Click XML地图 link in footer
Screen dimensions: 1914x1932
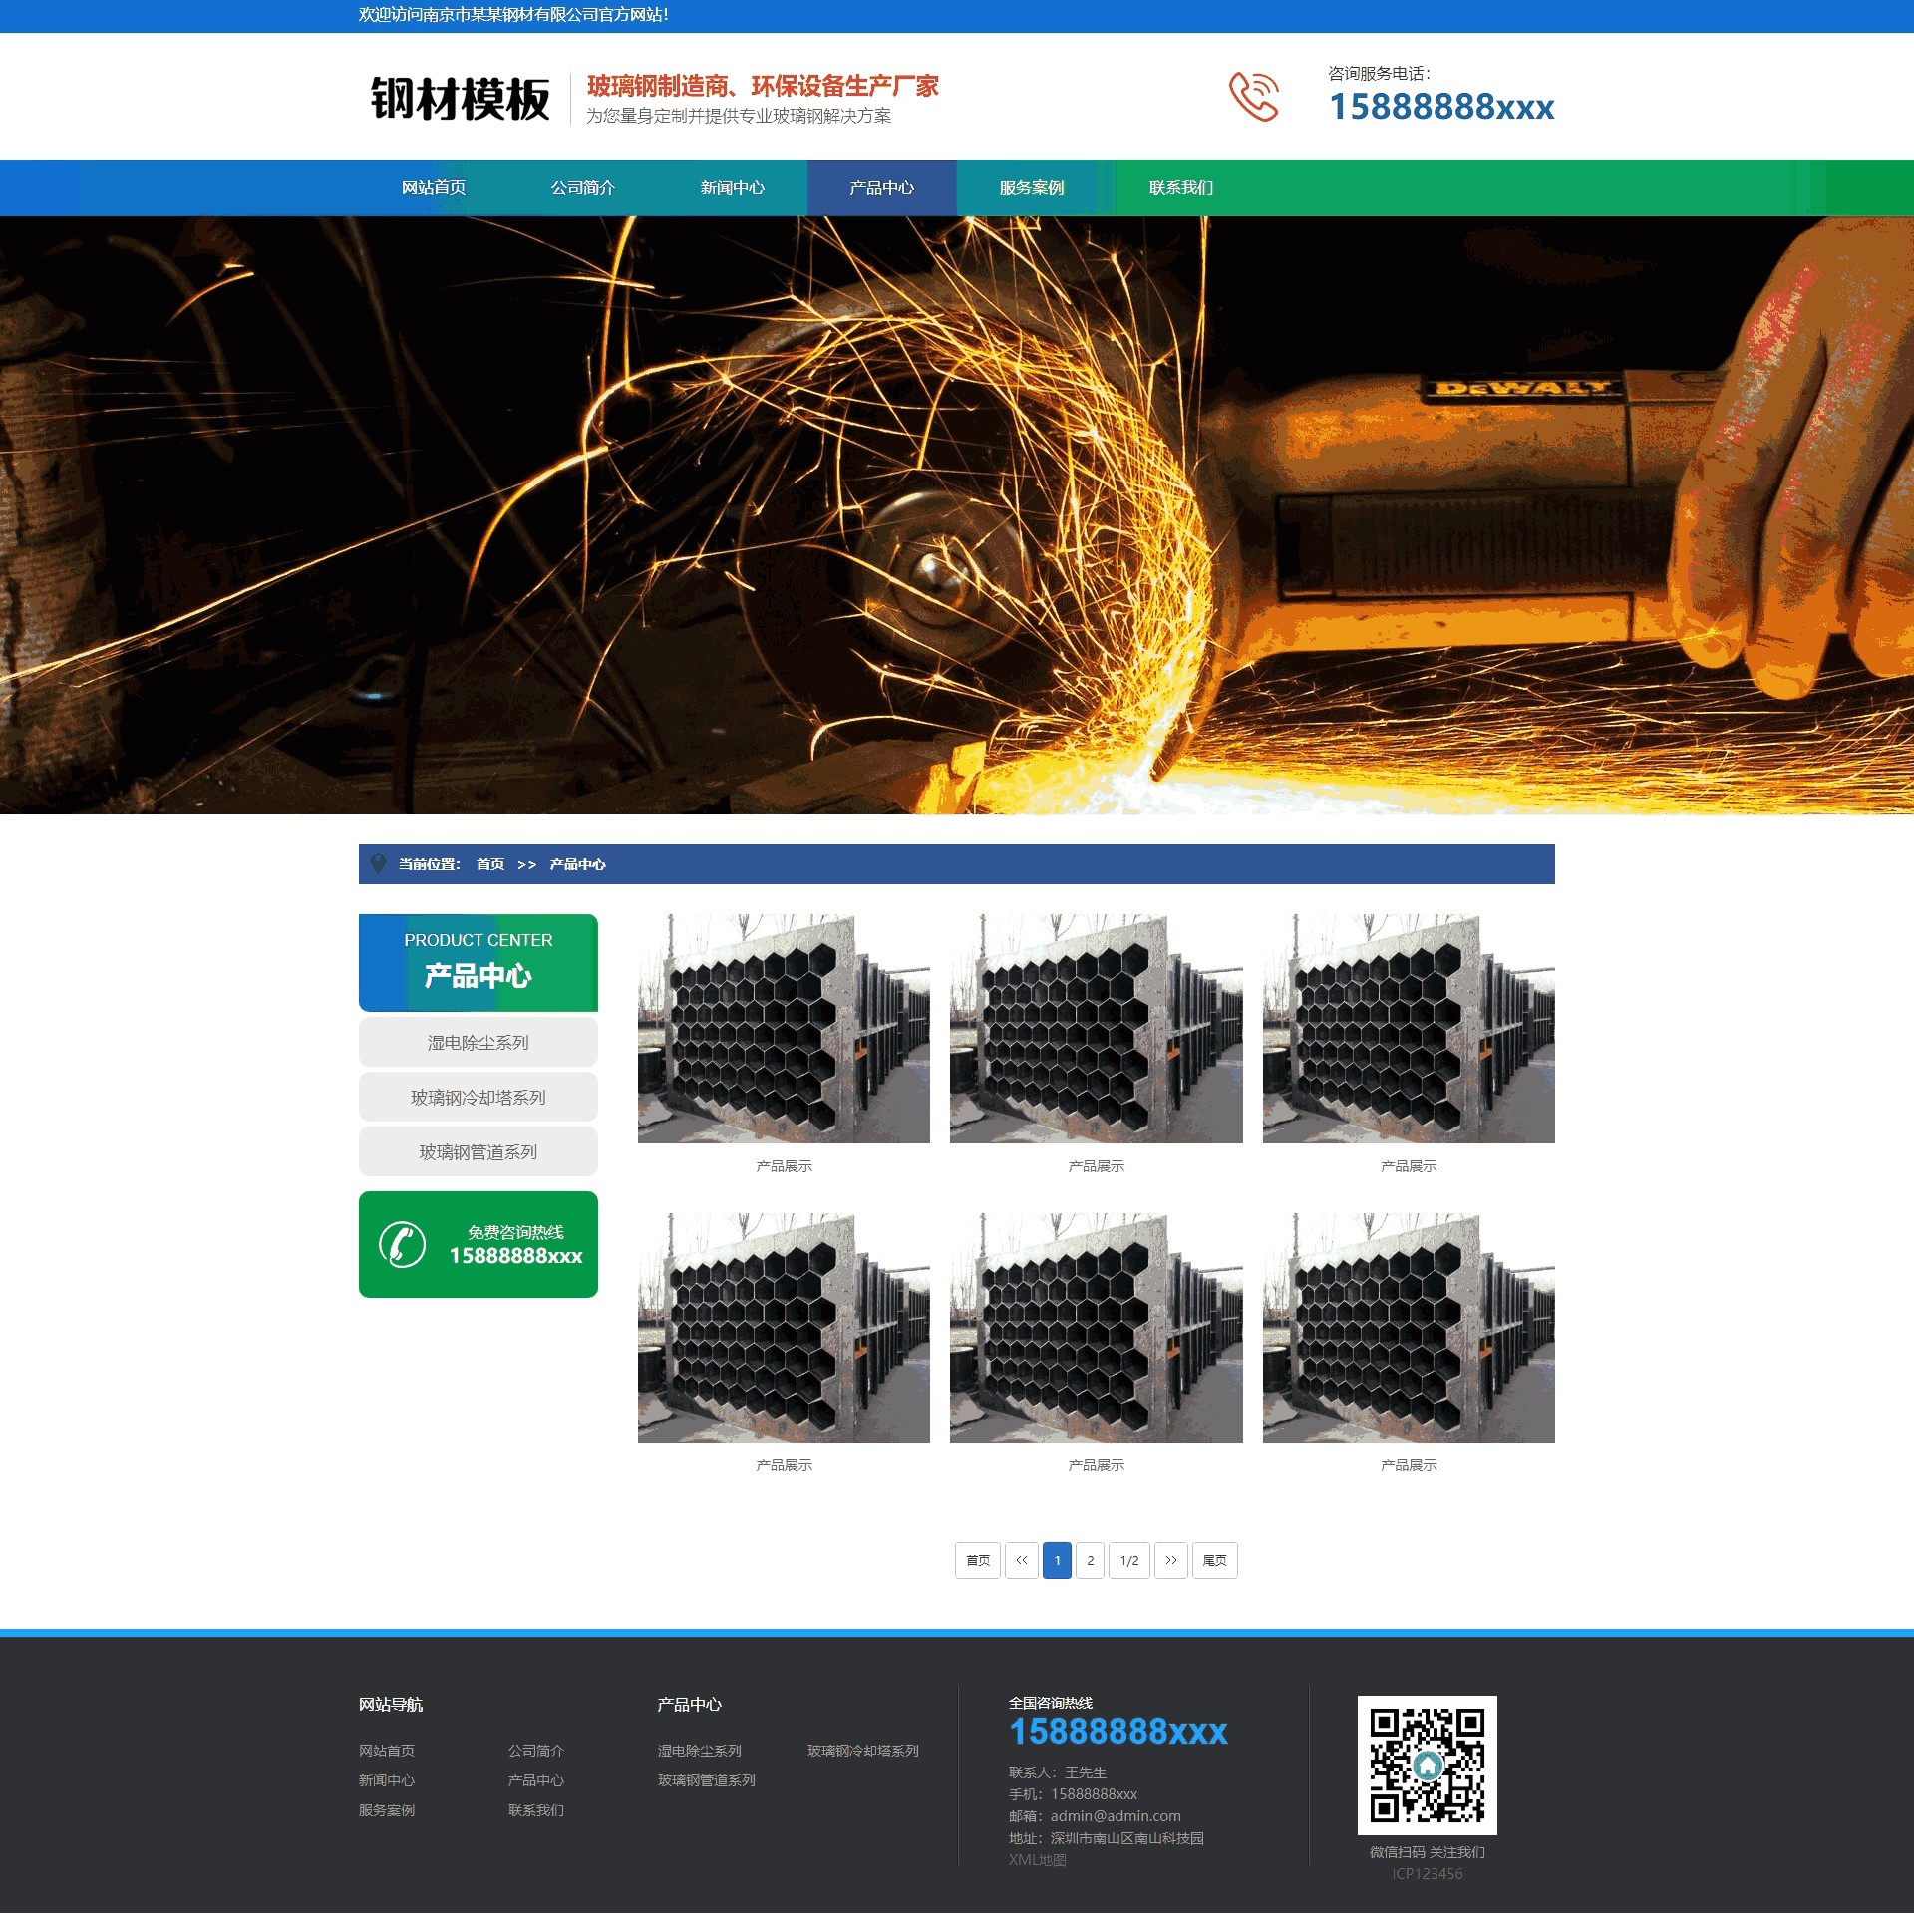[x=1037, y=1860]
